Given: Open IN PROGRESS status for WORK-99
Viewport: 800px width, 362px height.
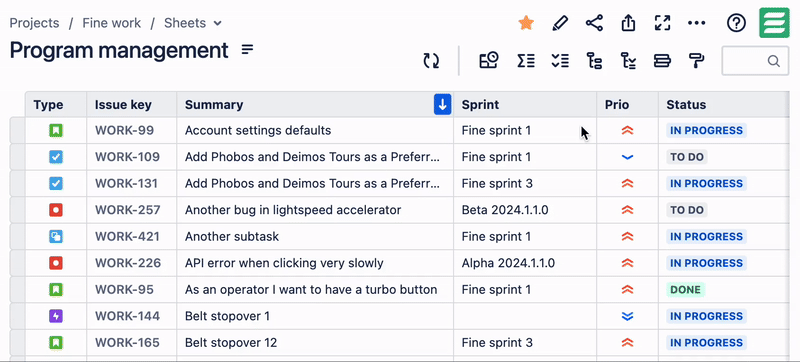Looking at the screenshot, I should (x=706, y=131).
